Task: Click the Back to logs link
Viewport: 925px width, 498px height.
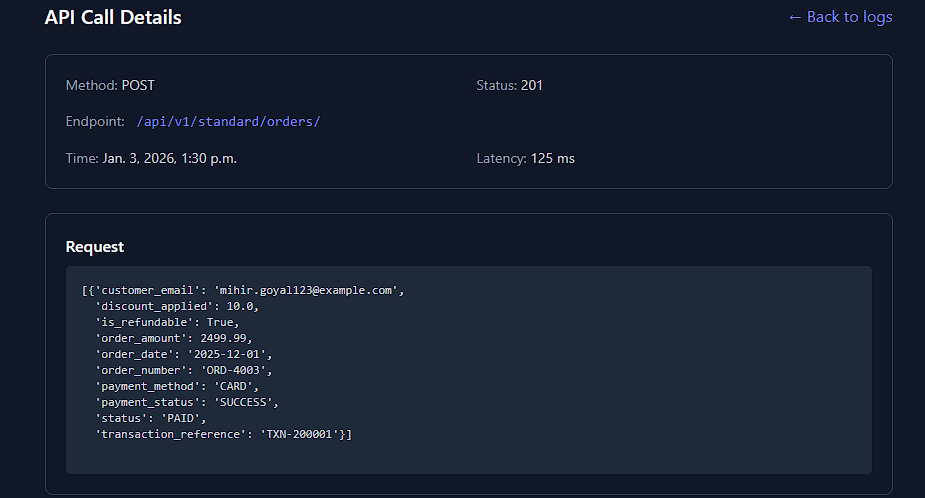Action: click(x=839, y=17)
